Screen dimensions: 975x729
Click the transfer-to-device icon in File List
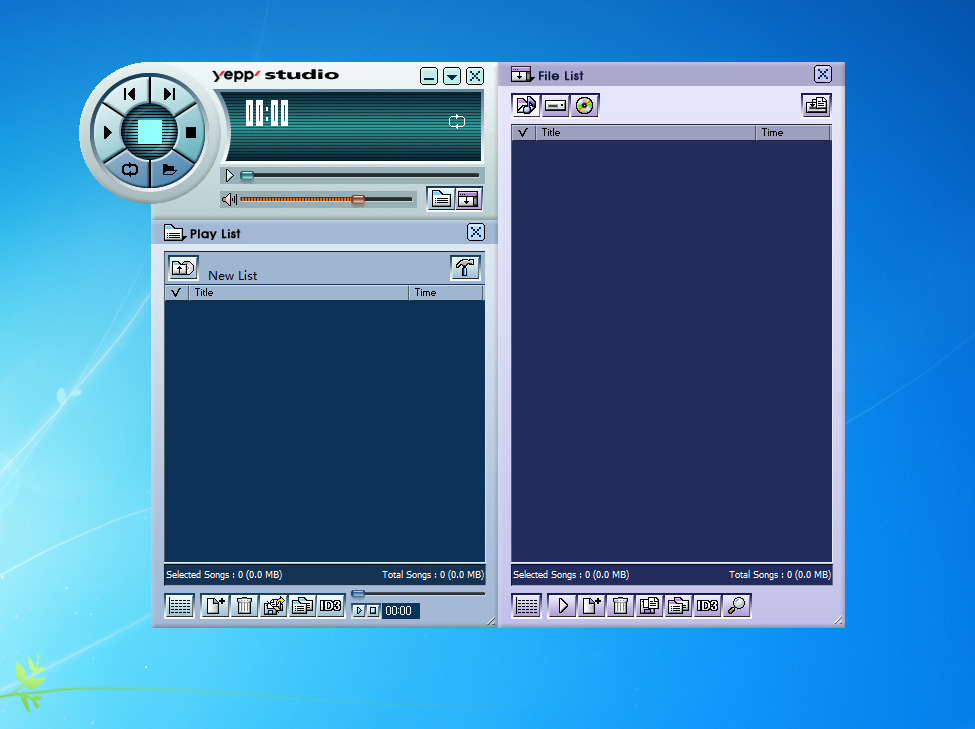(816, 105)
